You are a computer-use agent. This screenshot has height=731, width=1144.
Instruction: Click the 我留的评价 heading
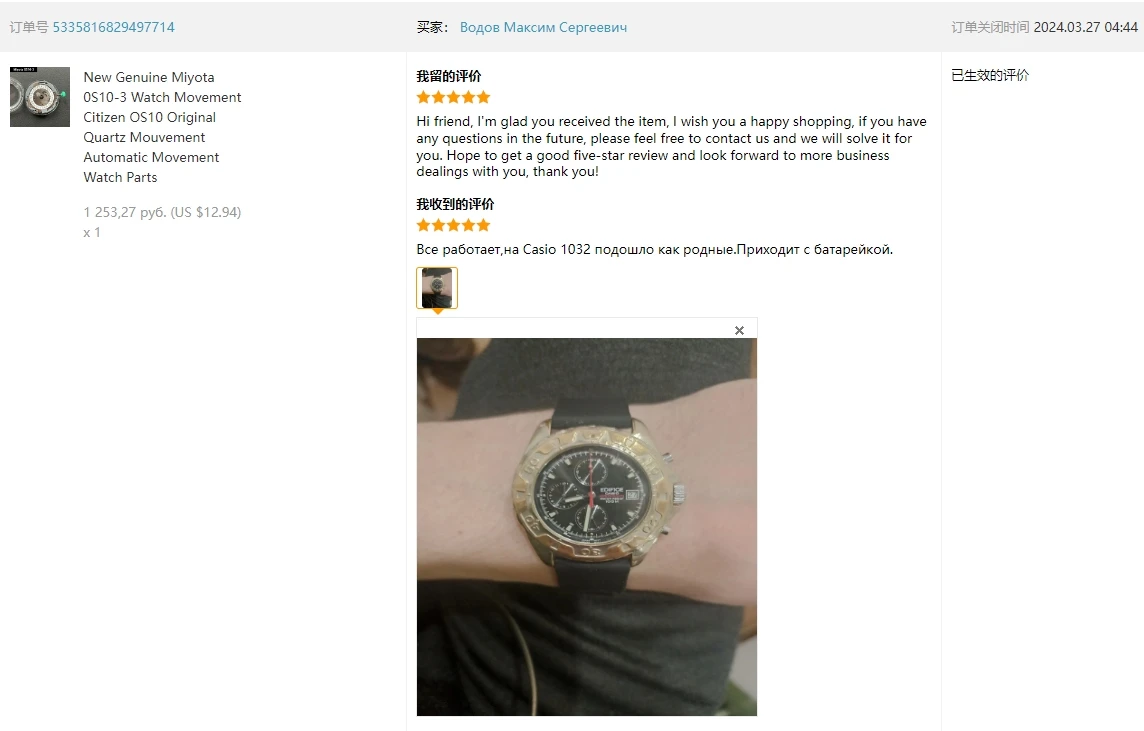click(449, 76)
